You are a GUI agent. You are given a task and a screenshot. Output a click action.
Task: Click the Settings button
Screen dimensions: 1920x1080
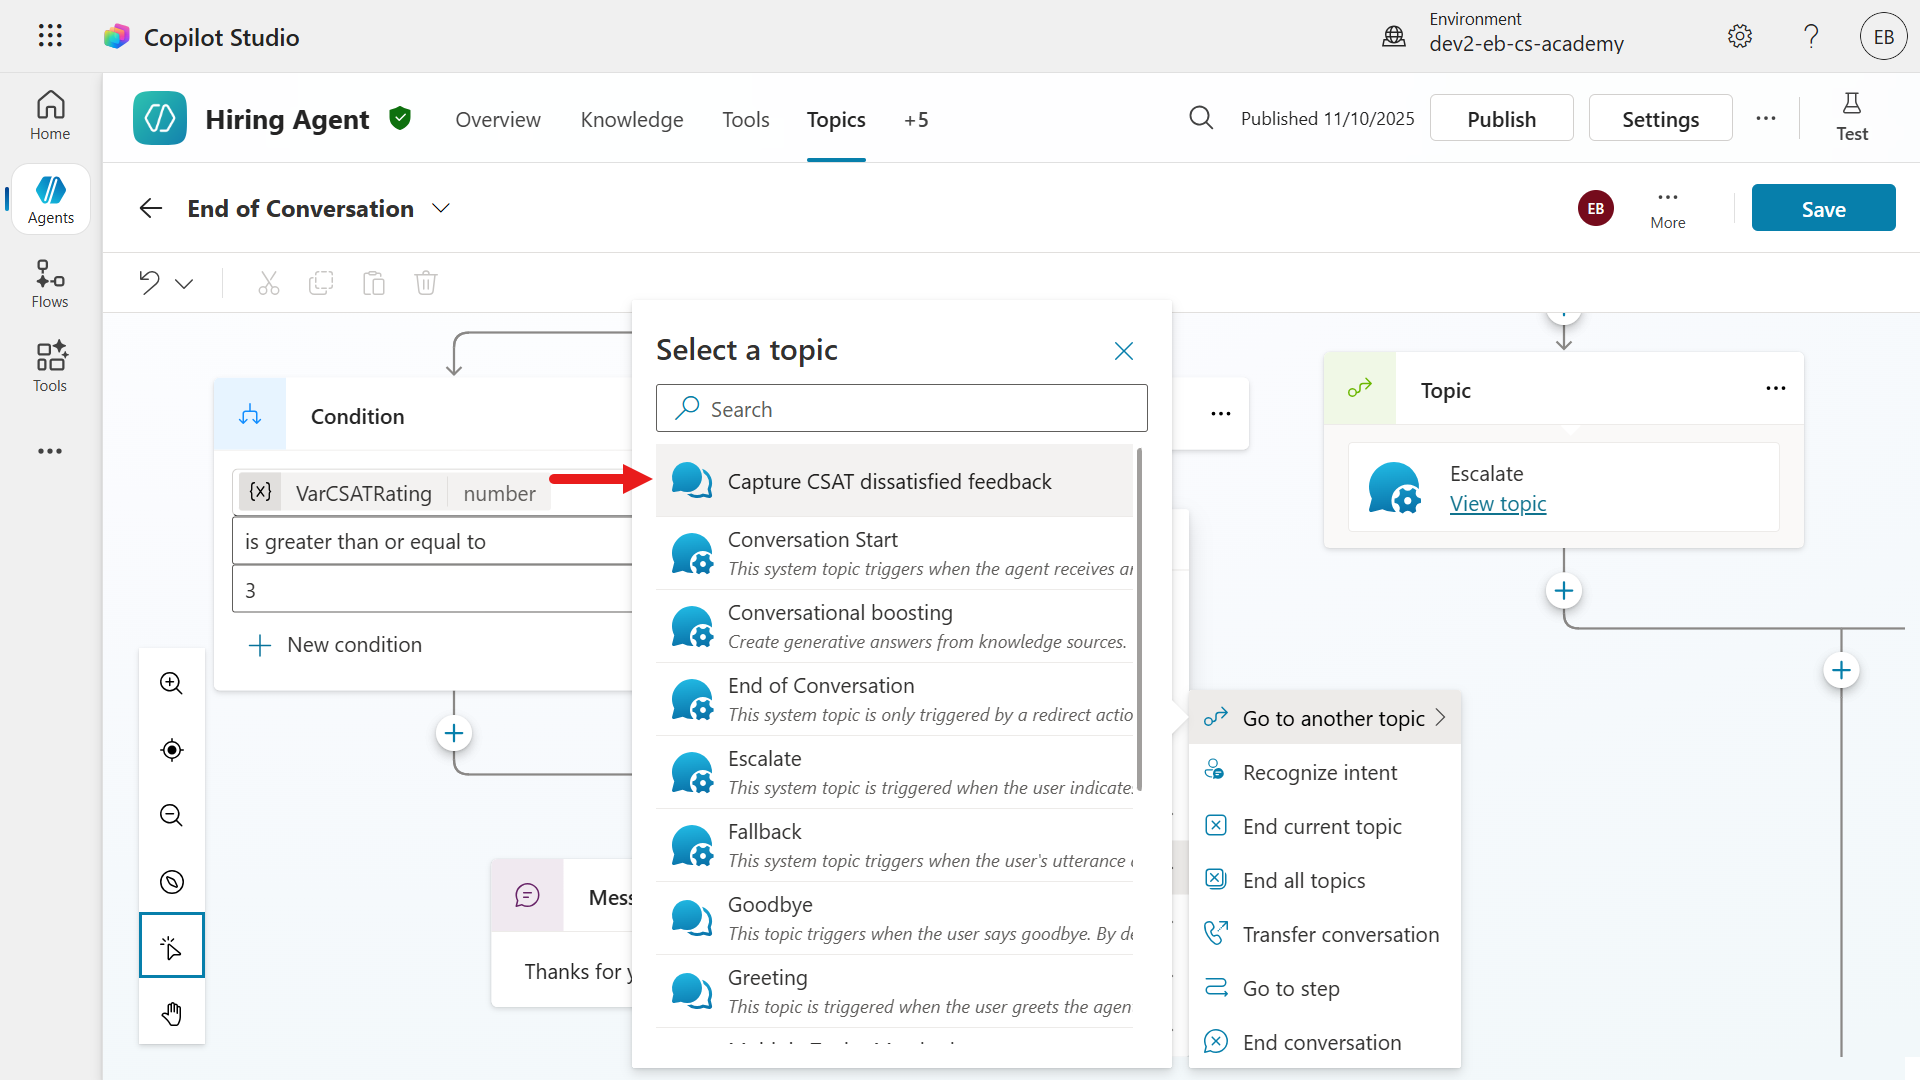point(1660,118)
